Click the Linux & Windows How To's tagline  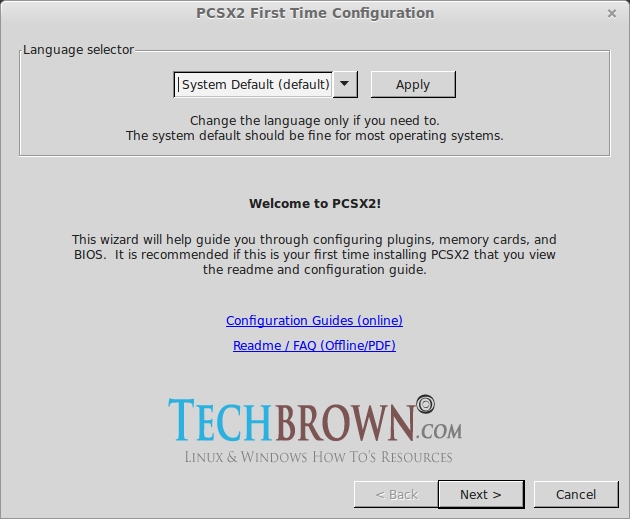point(318,457)
